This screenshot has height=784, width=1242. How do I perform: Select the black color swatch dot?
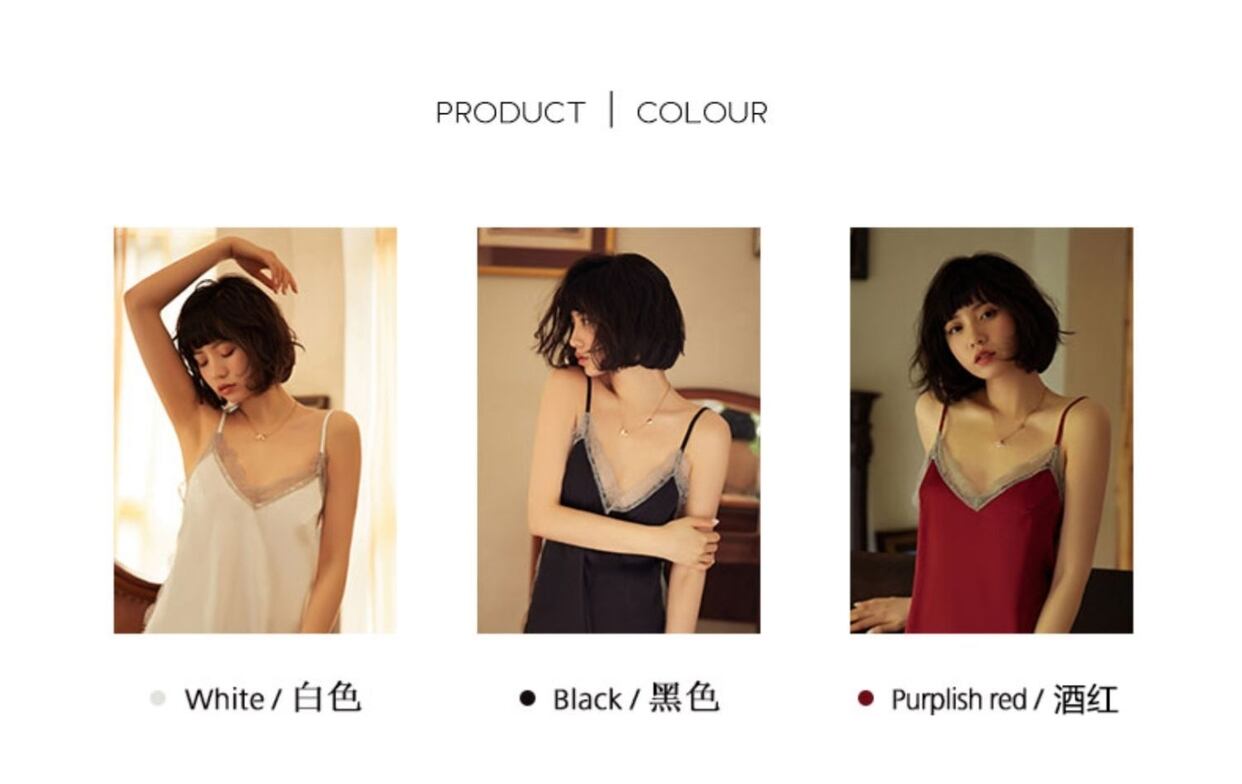[x=527, y=698]
